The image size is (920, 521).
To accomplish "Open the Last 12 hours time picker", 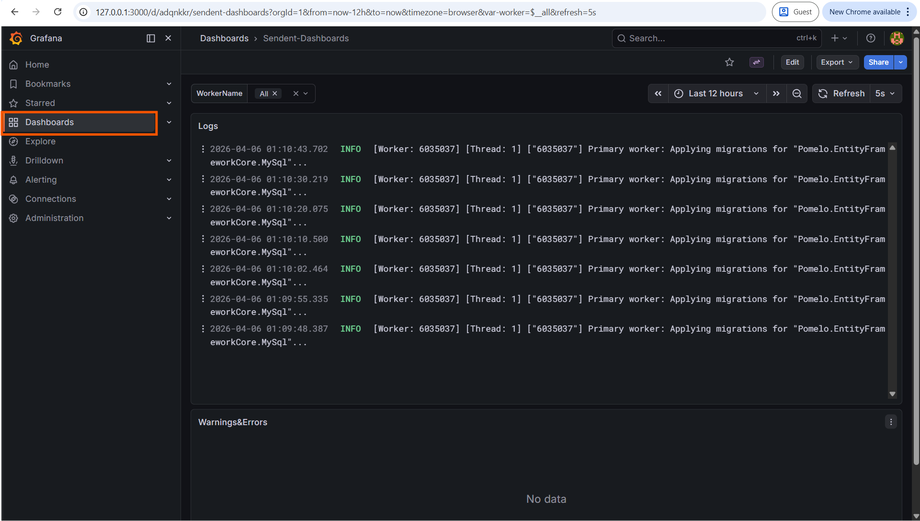I will pos(716,93).
